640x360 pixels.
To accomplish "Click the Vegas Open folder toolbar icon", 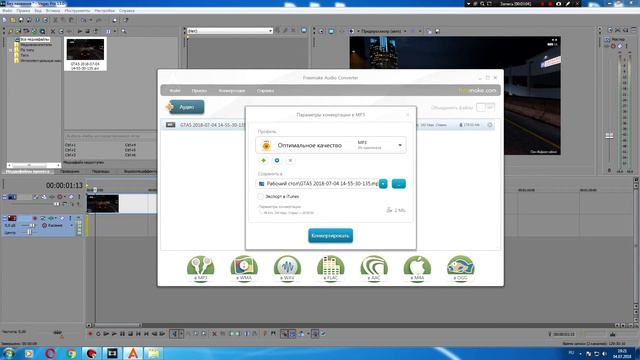I will click(x=13, y=20).
